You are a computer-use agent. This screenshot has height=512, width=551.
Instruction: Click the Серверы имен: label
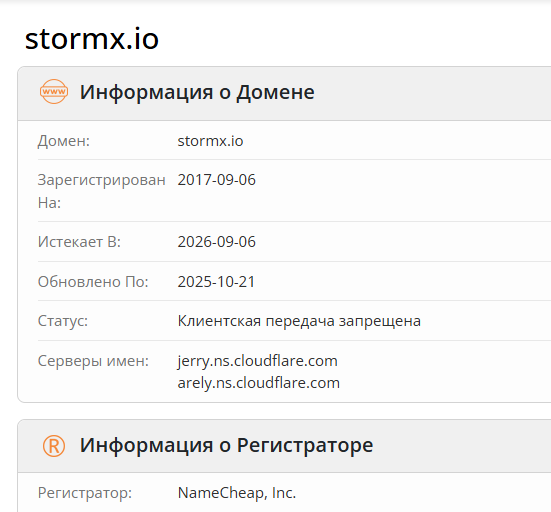pos(93,361)
